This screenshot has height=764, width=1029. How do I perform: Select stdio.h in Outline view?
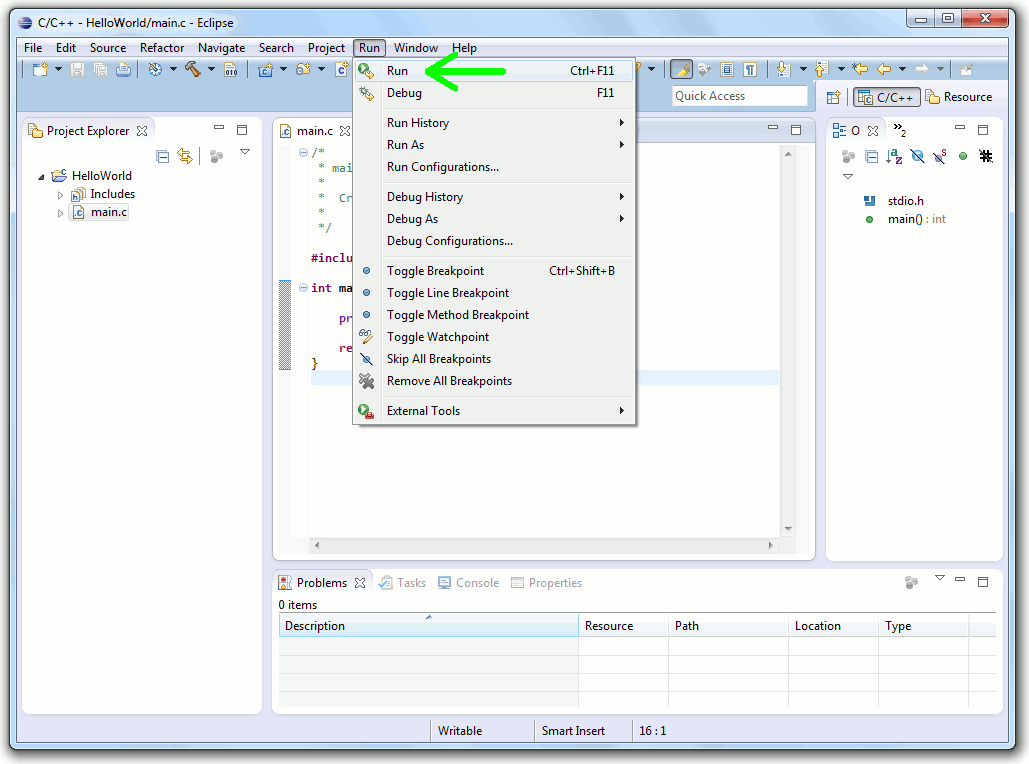(894, 201)
